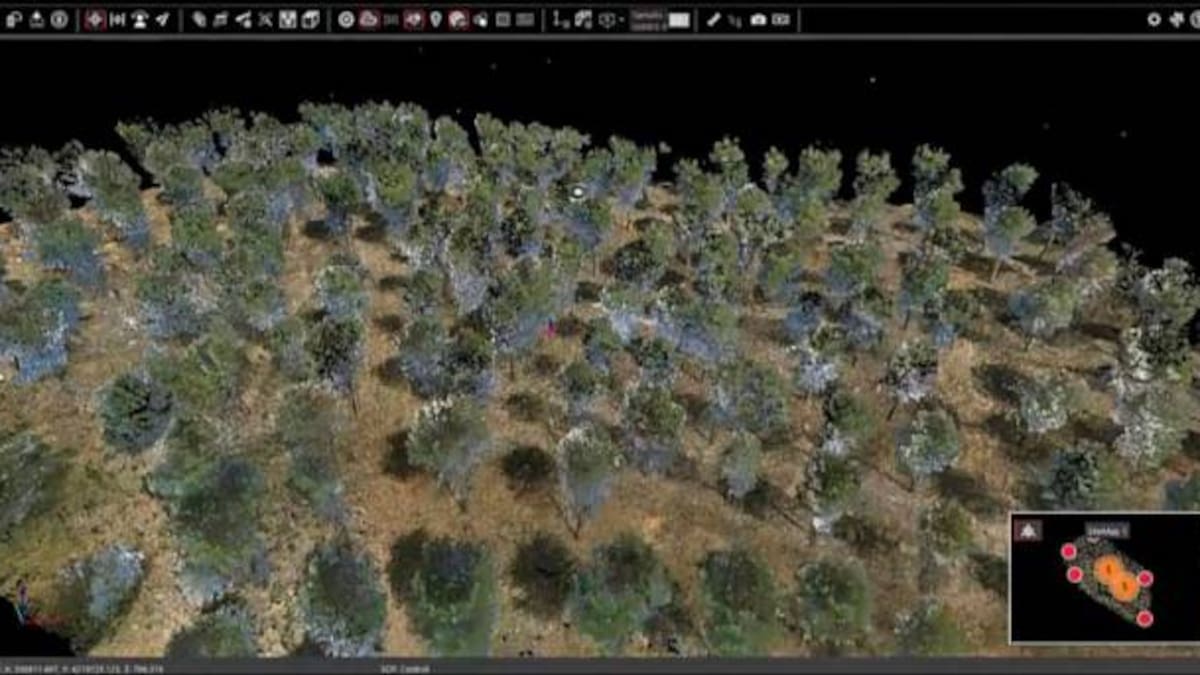Click the layered map tools icon
Viewport: 1200px width, 675px height.
coord(584,19)
